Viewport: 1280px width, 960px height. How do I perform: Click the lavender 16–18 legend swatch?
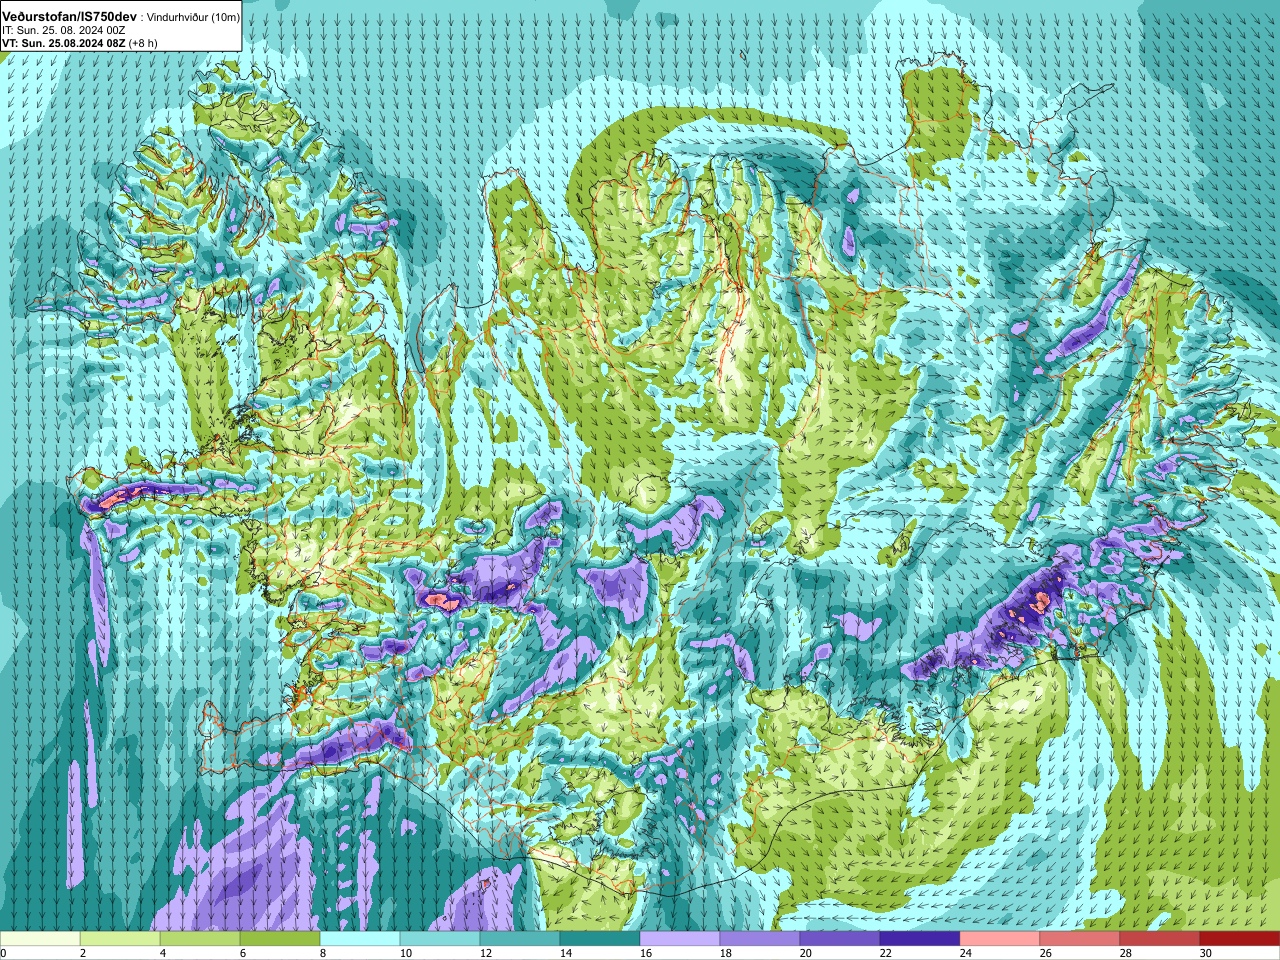click(680, 939)
